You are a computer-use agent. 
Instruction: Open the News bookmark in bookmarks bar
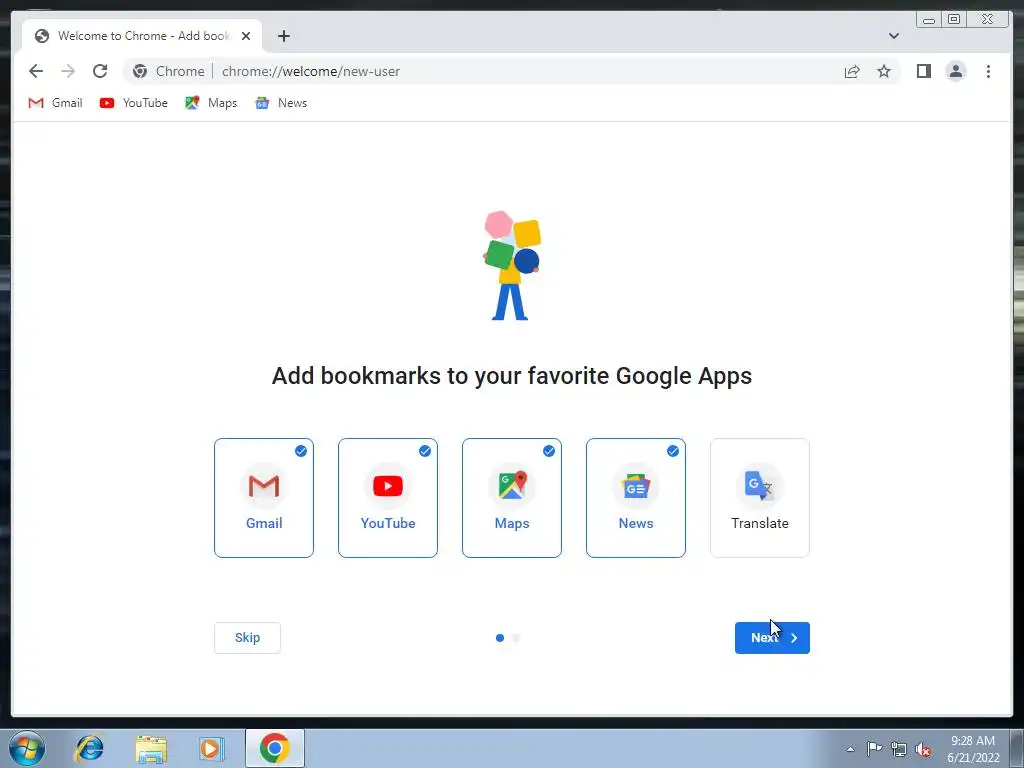[x=281, y=103]
